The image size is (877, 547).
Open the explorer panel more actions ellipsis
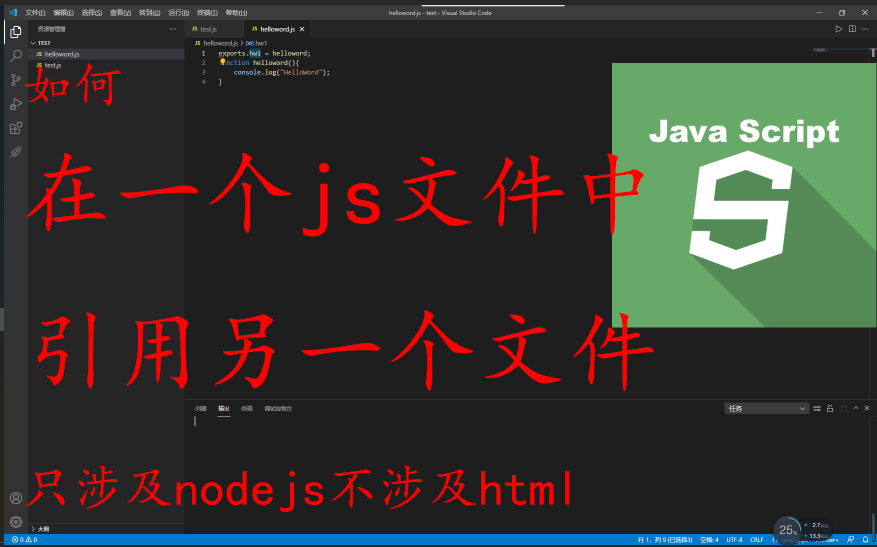173,29
